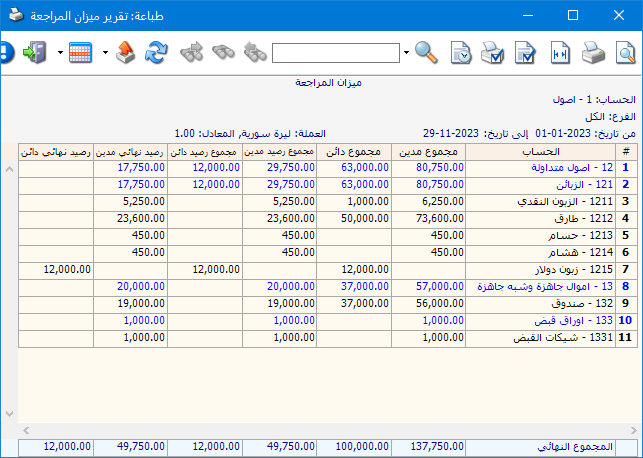Click the مجموع رصيد مدين column header
This screenshot has width=643, height=458.
[x=279, y=152]
